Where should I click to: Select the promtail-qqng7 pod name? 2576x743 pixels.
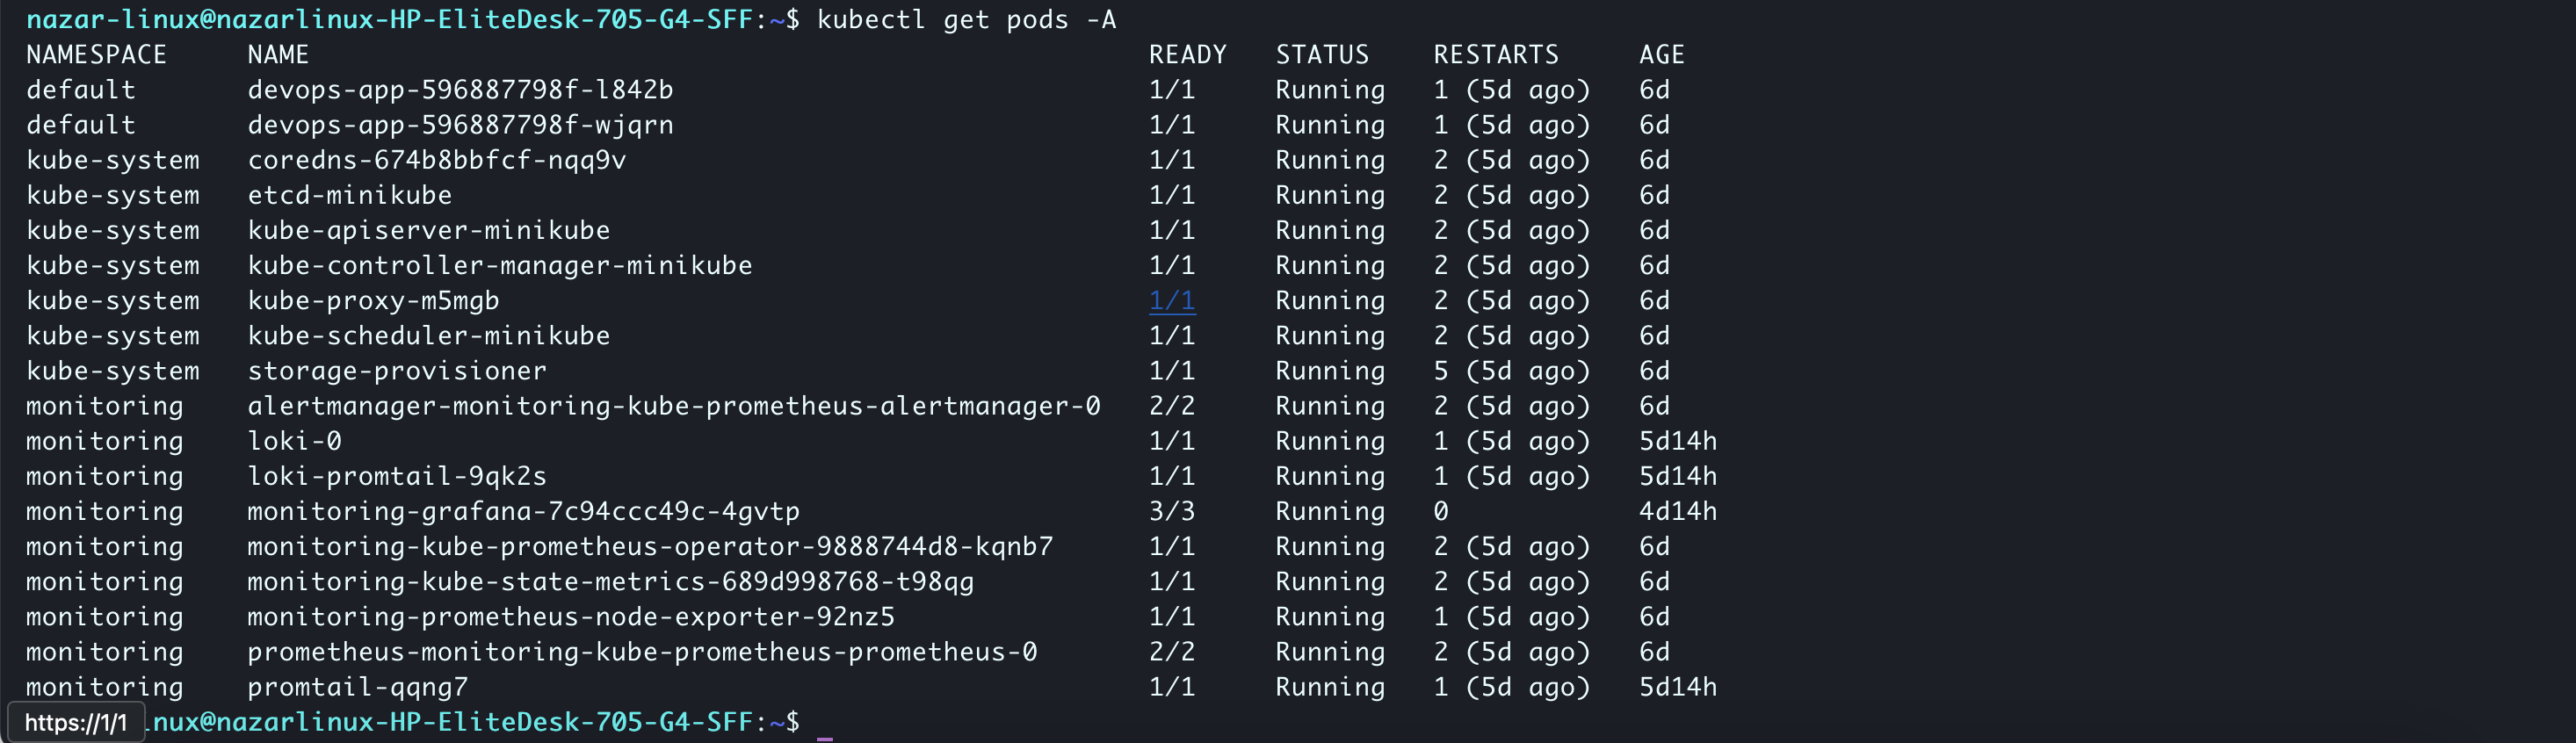[357, 687]
